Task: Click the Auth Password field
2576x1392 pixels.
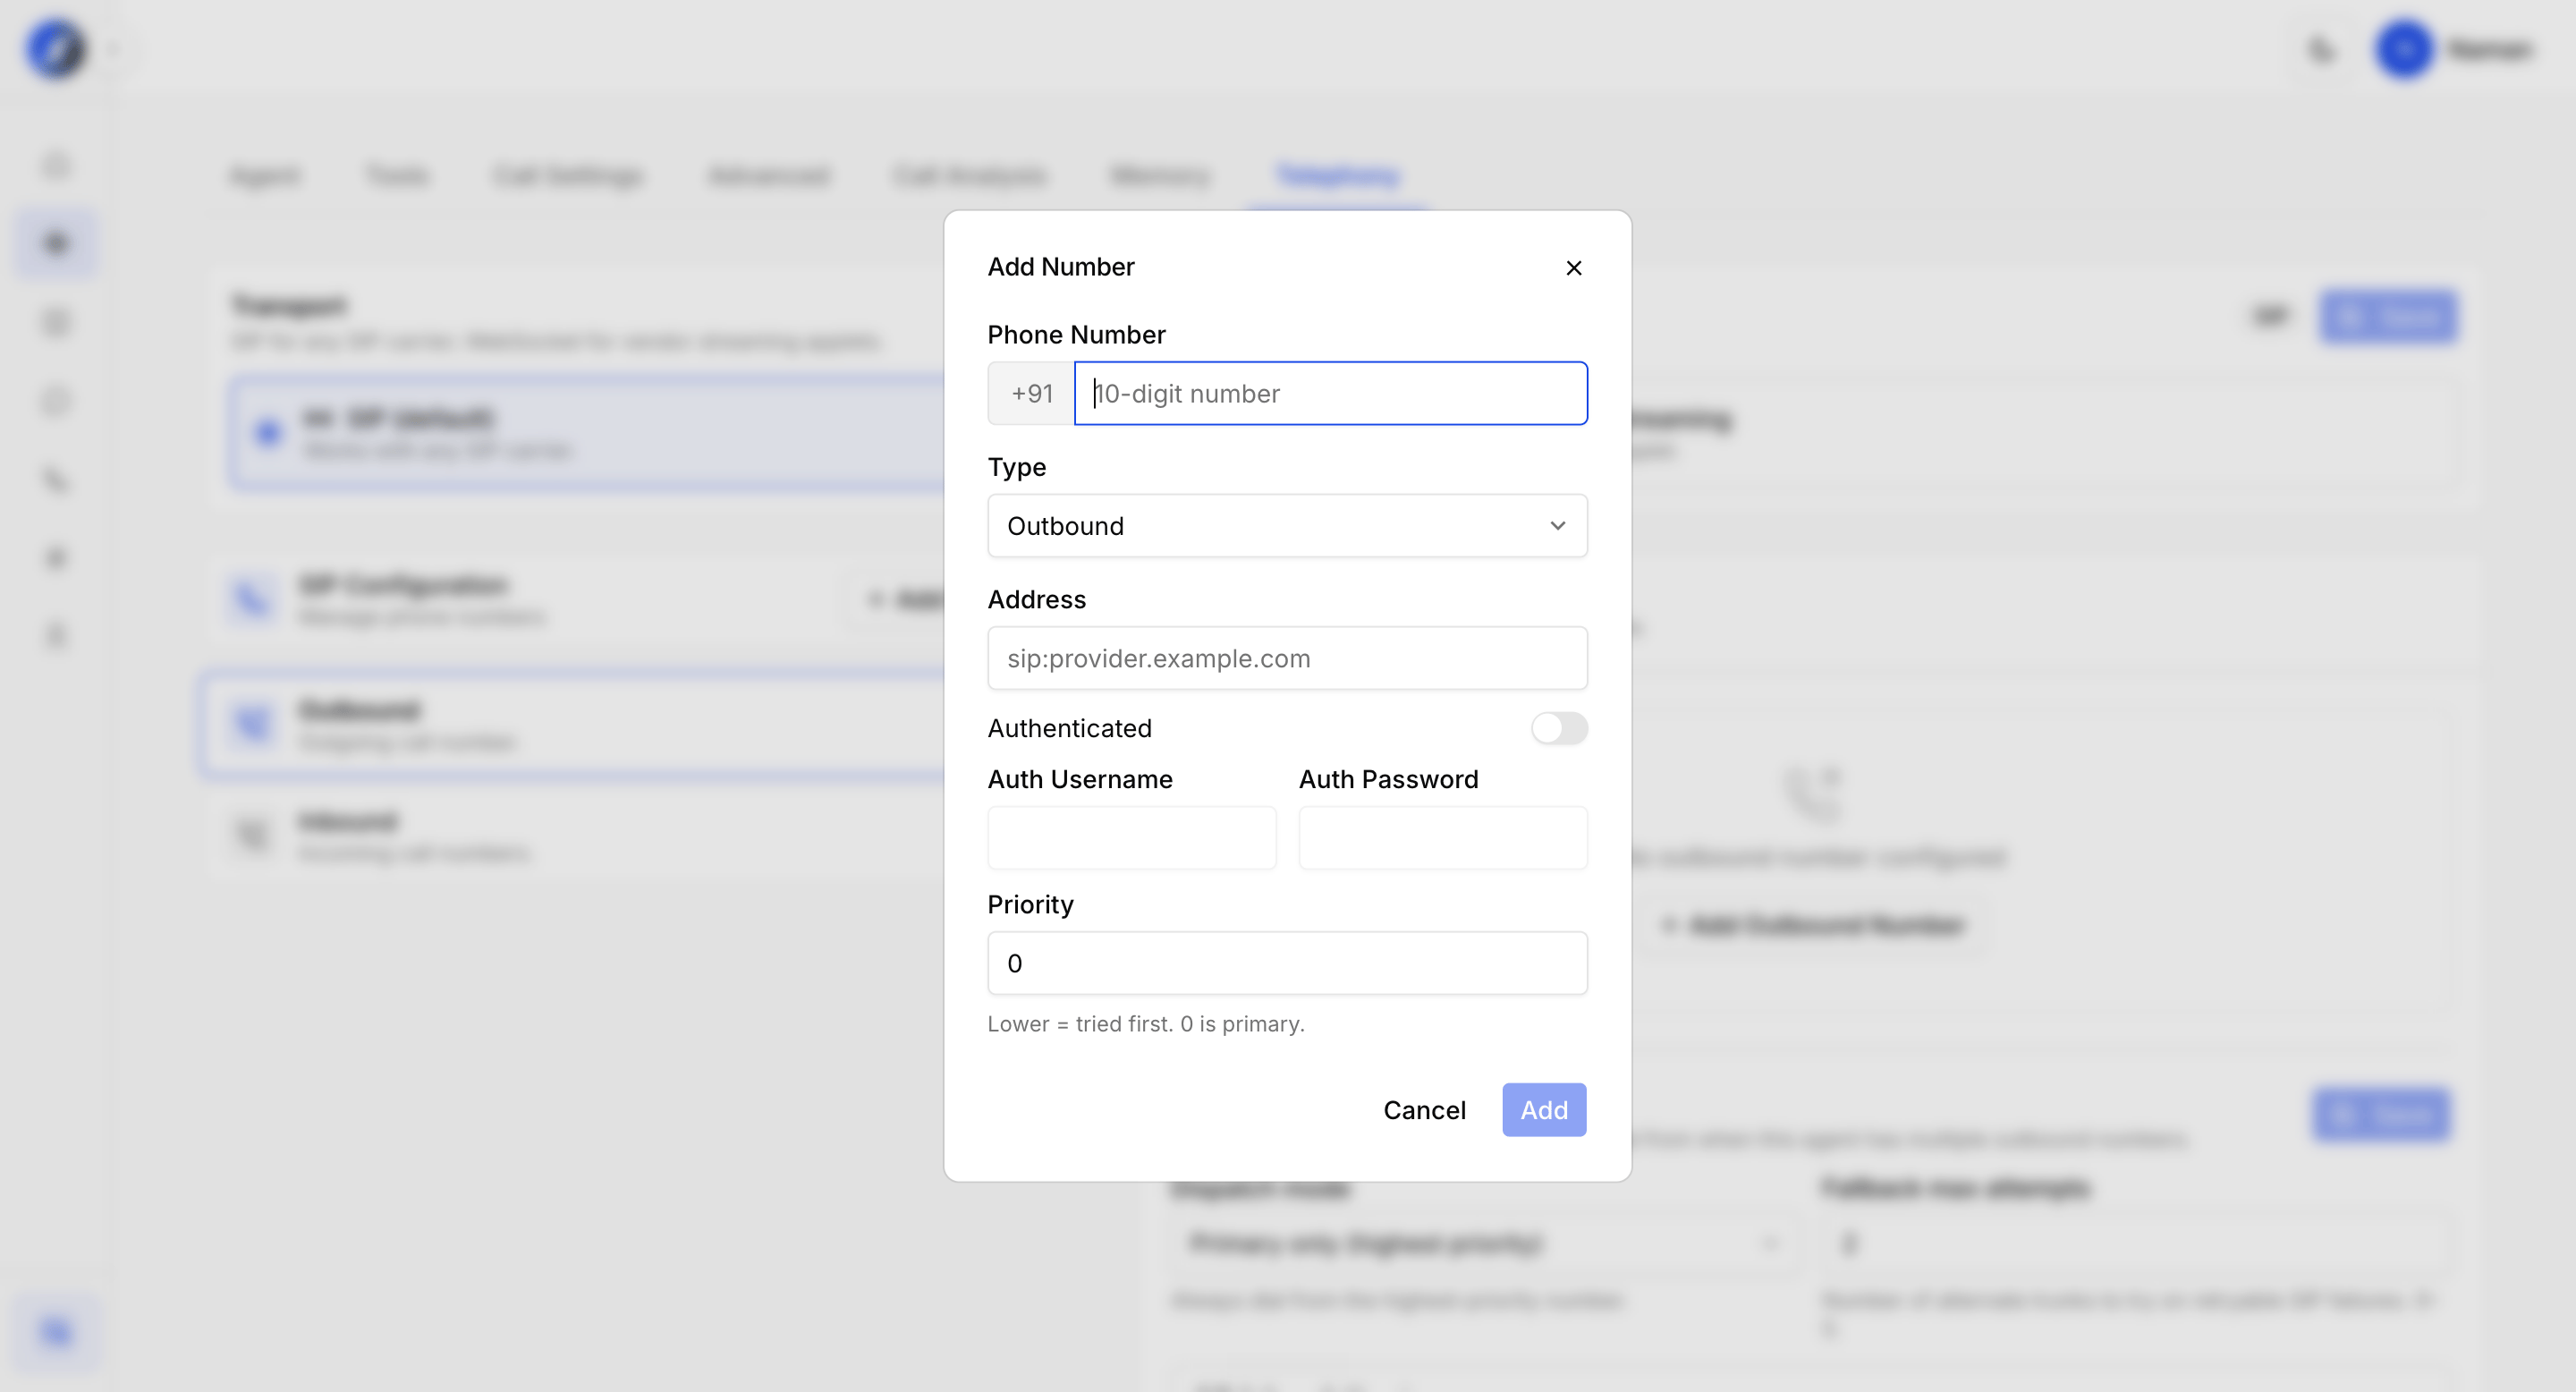Action: [1442, 837]
